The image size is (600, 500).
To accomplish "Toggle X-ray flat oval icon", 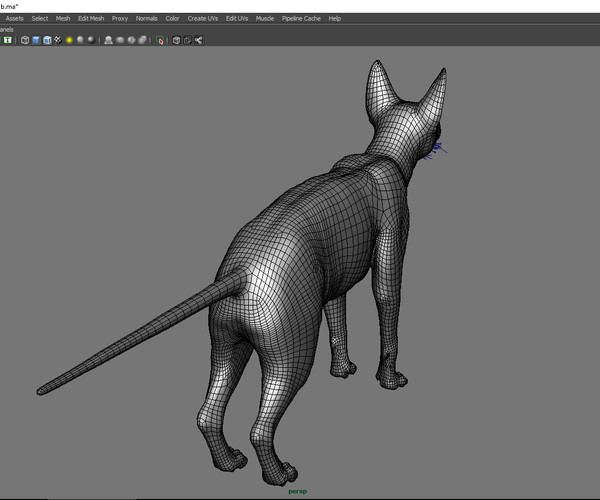I will 120,40.
